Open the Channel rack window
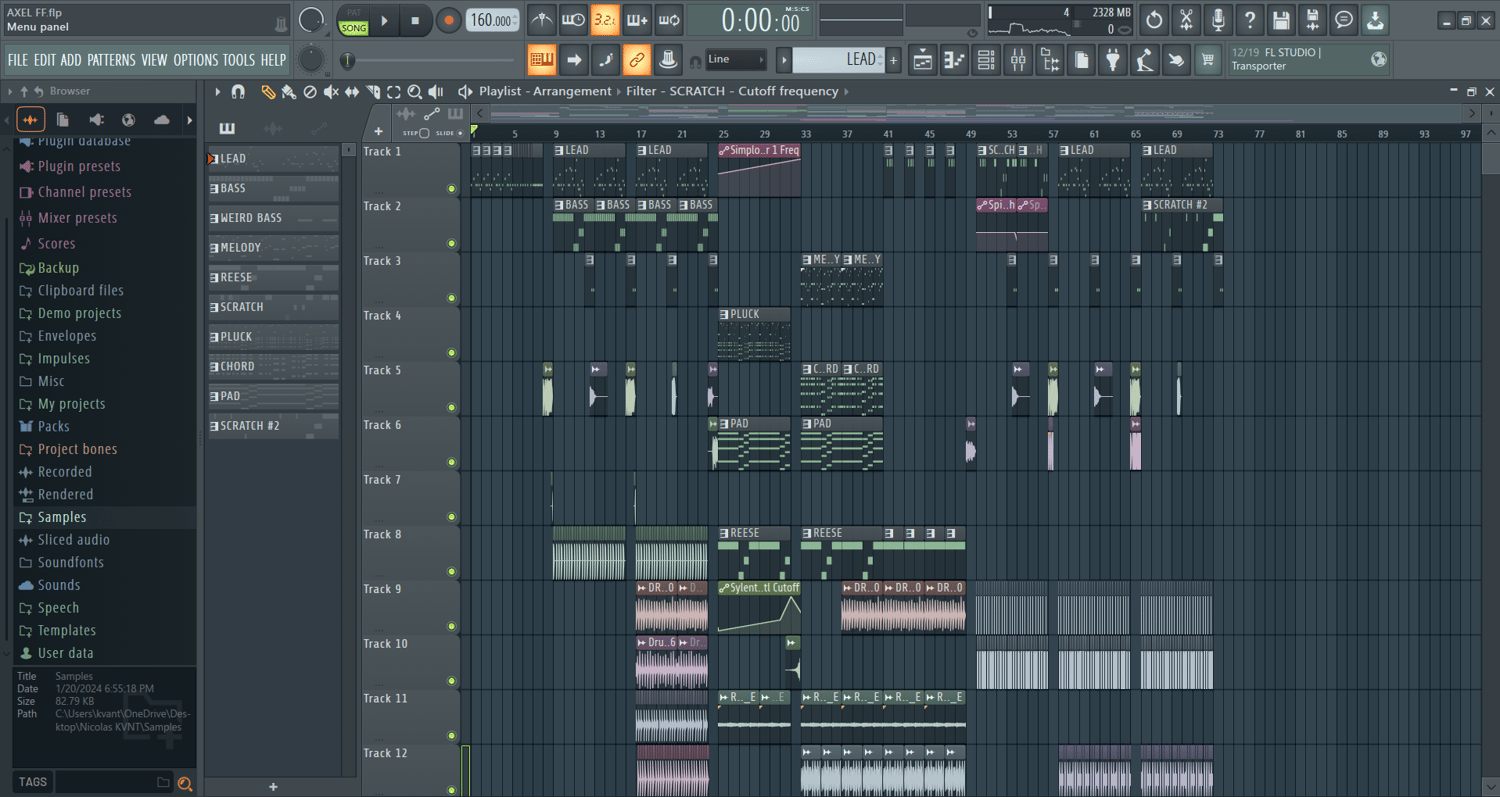The height and width of the screenshot is (797, 1500). pos(986,60)
